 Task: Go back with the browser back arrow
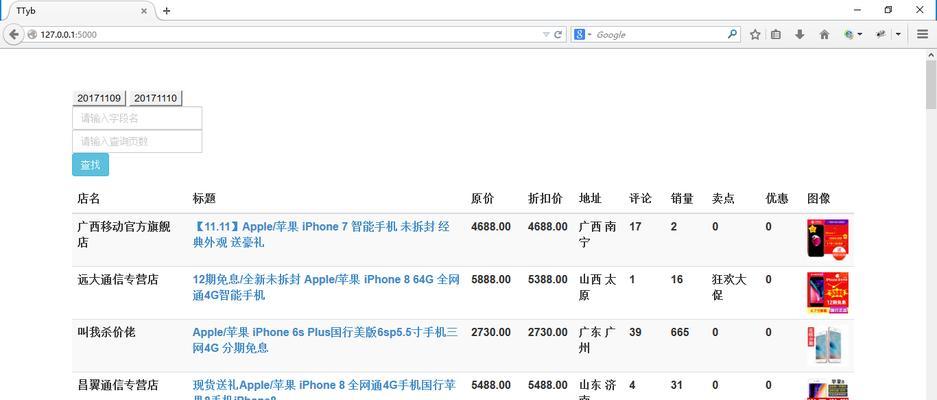13,35
